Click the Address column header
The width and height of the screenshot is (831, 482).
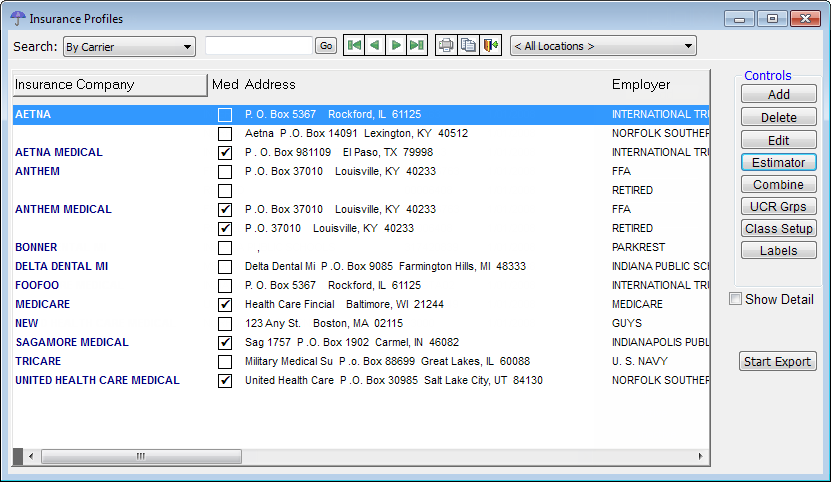click(270, 85)
